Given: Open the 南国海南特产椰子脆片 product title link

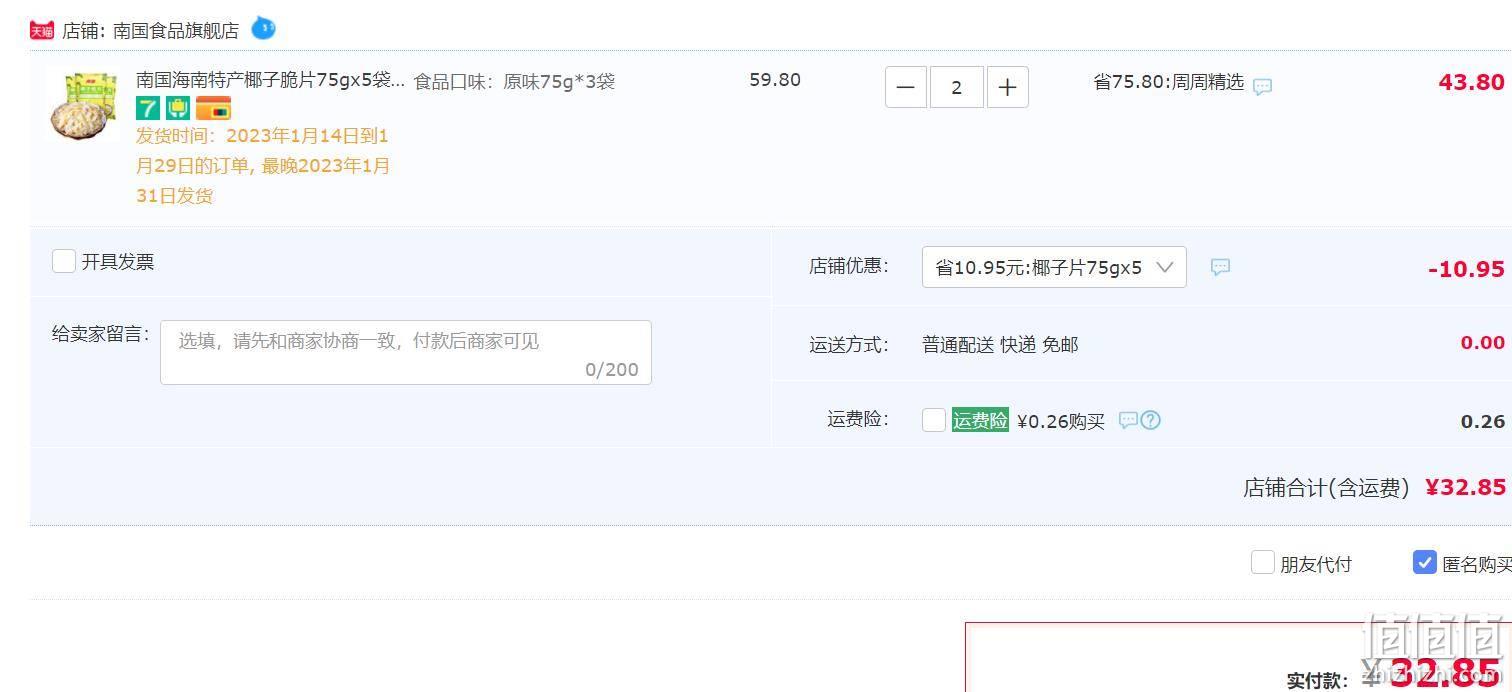Looking at the screenshot, I should 271,80.
